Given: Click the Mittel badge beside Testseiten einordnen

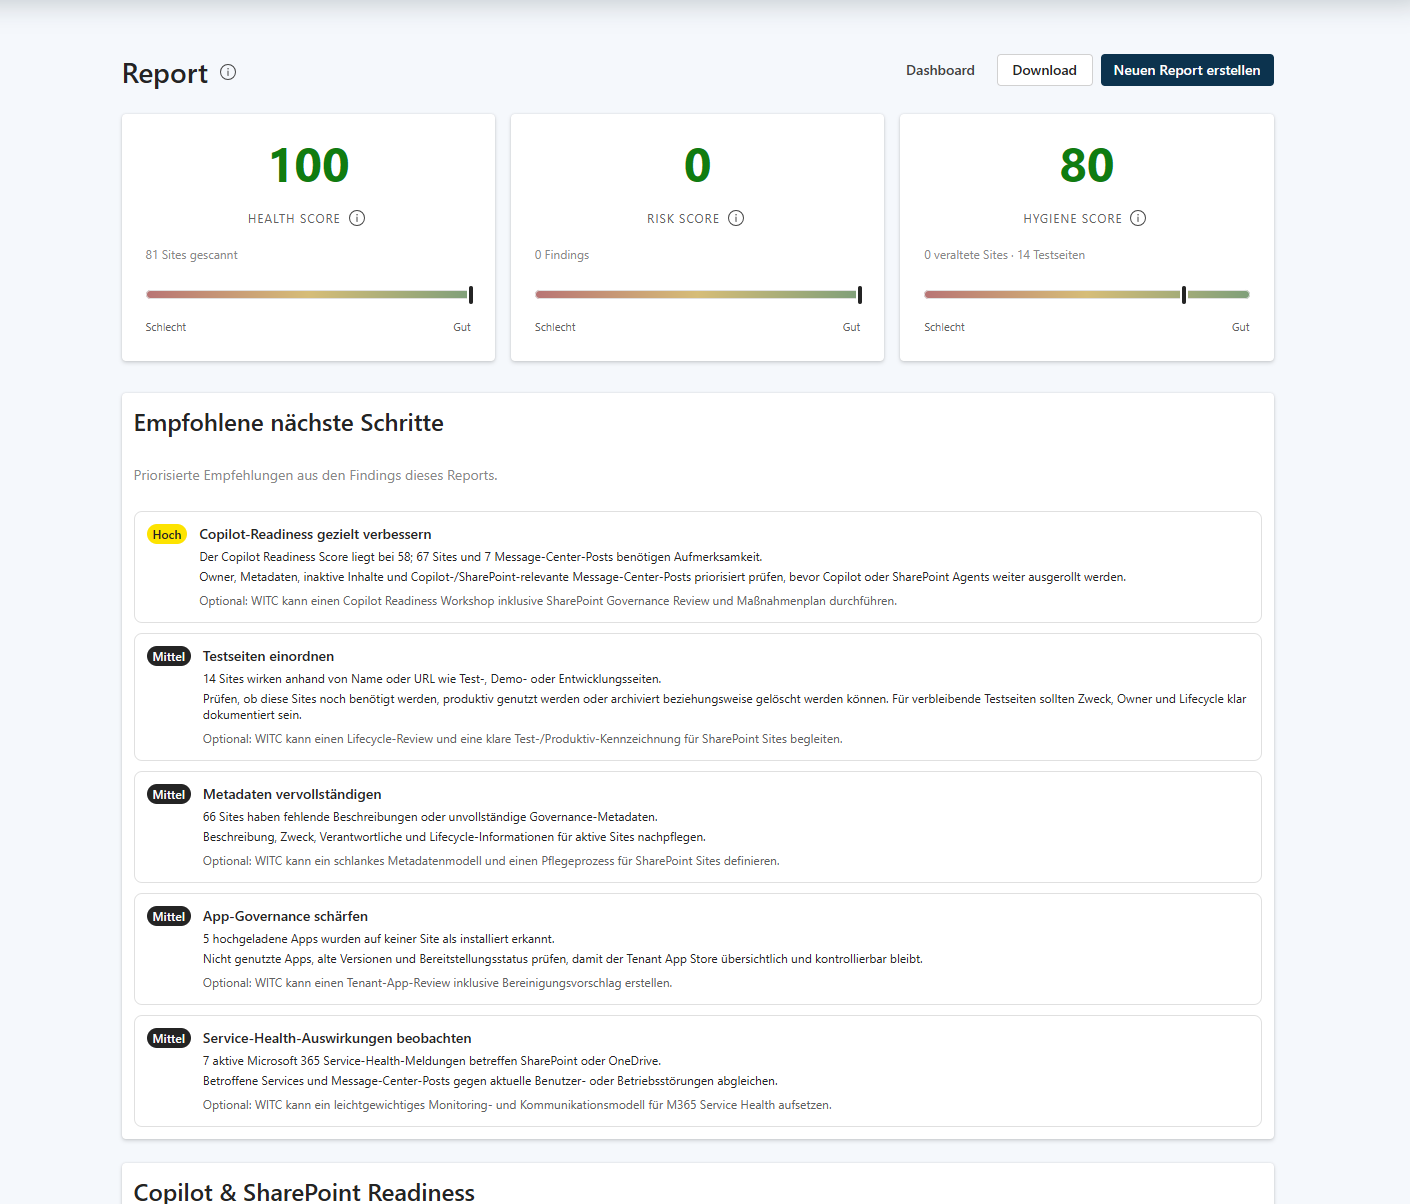Looking at the screenshot, I should 169,656.
